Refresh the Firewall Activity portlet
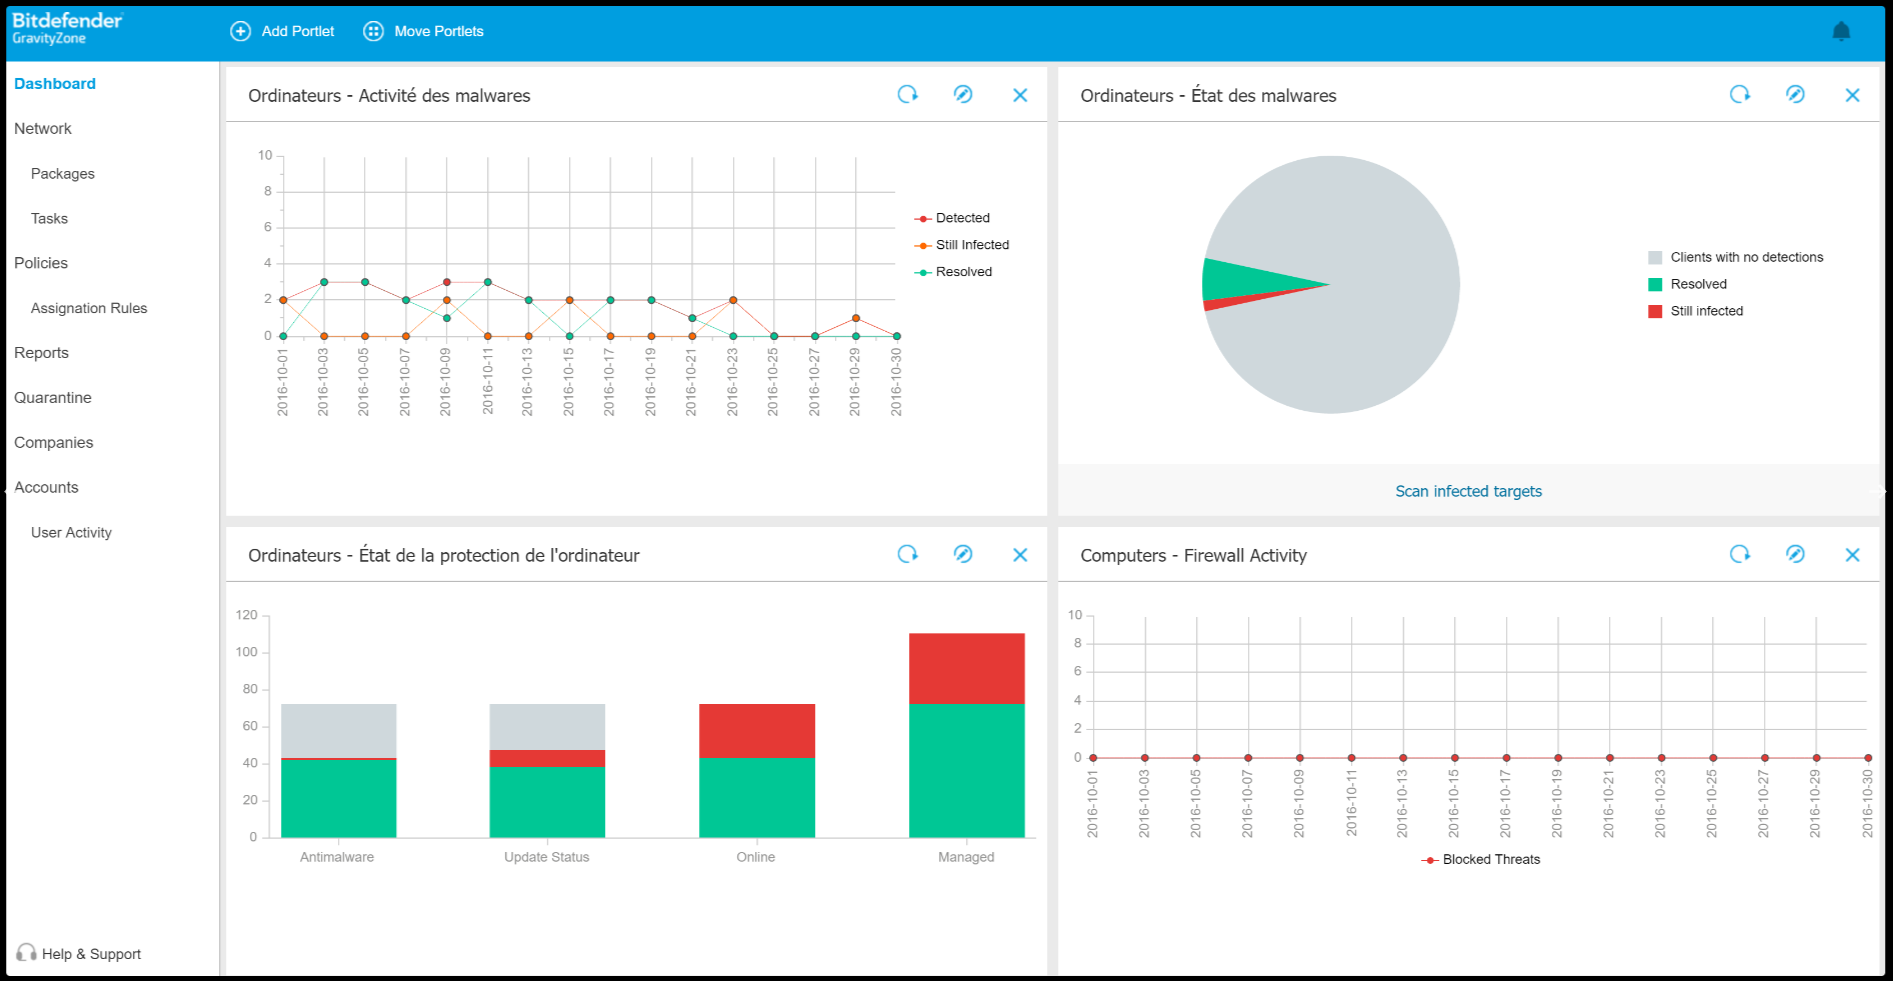This screenshot has height=981, width=1893. pos(1740,554)
